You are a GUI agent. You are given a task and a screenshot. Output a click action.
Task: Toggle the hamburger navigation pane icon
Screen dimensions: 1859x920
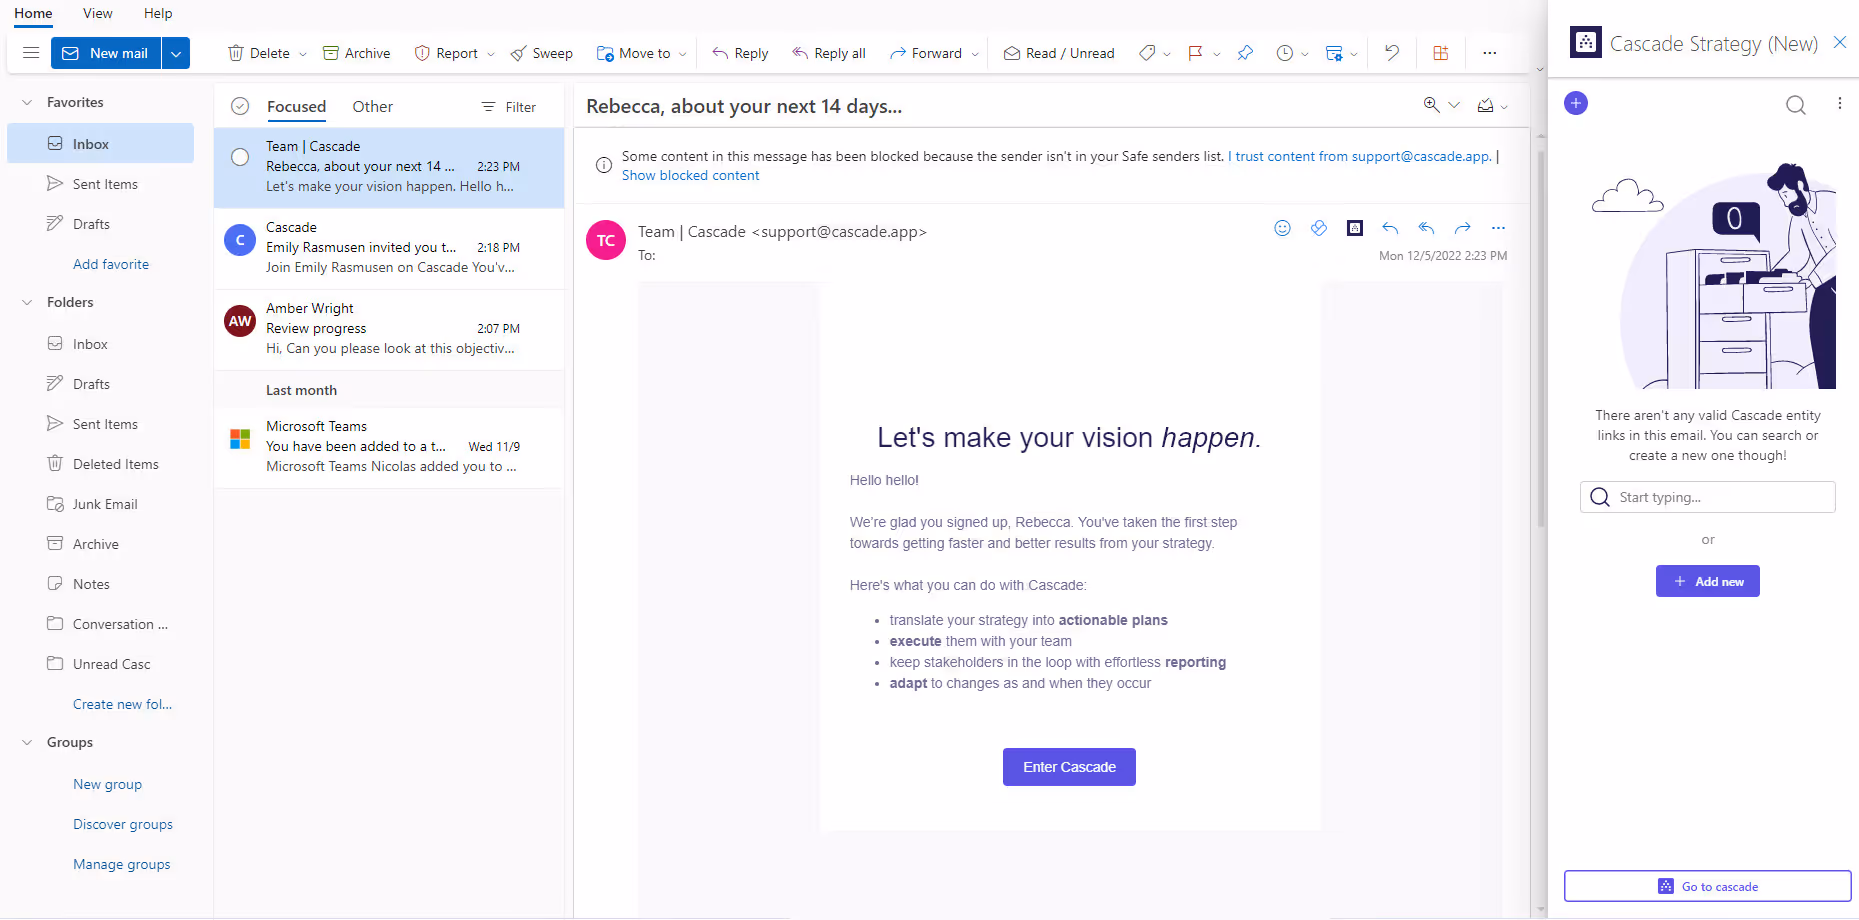(31, 53)
